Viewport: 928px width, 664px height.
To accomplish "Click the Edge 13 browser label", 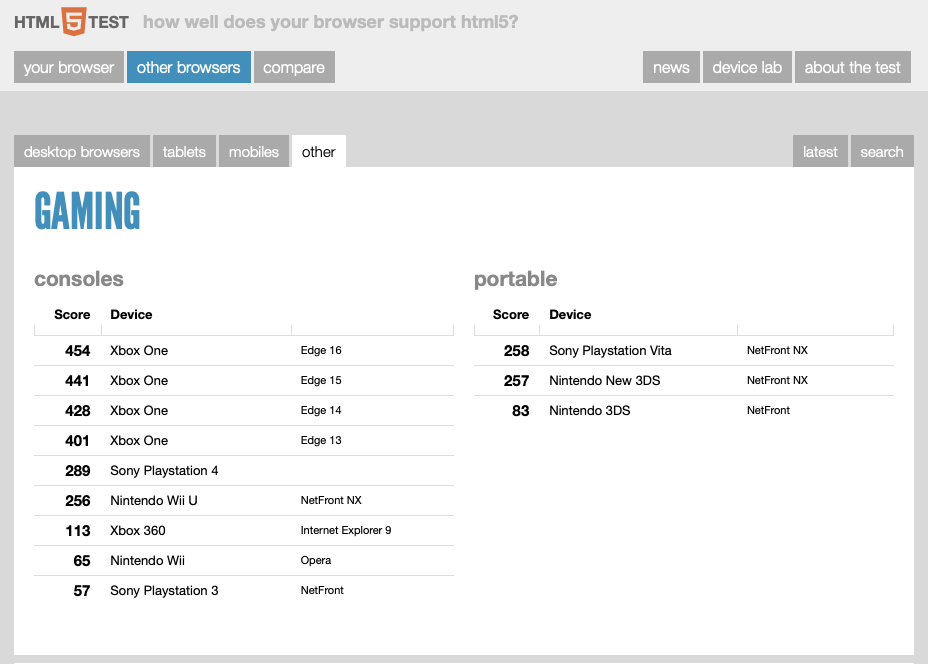I will click(x=321, y=440).
